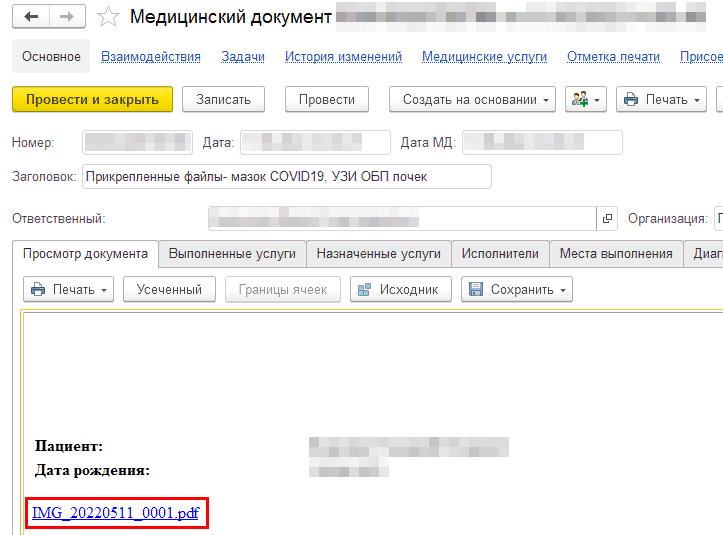Open the IMG_20220511_0001.pdf attachment link
The height and width of the screenshot is (535, 723).
pyautogui.click(x=115, y=513)
